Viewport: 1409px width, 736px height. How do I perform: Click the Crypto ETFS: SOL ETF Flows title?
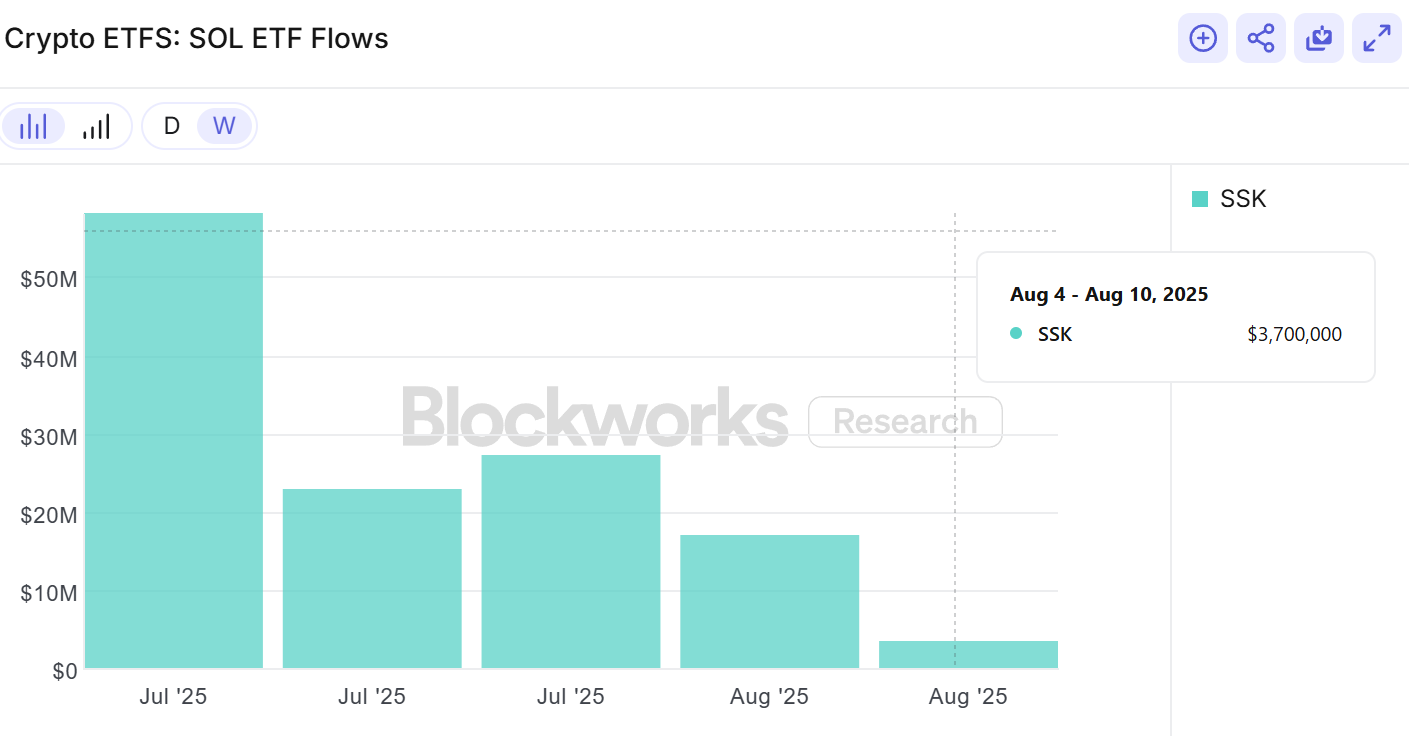click(196, 38)
